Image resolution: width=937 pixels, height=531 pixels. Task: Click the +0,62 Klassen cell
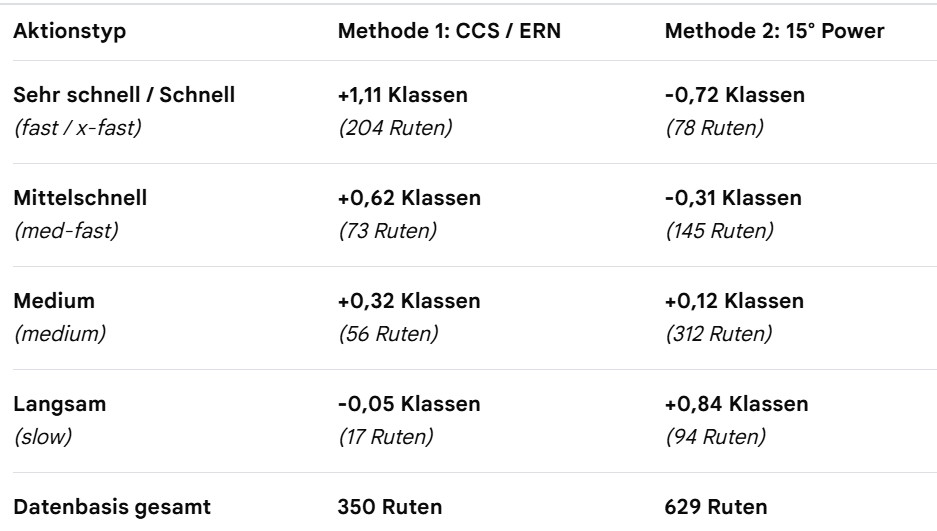point(409,198)
